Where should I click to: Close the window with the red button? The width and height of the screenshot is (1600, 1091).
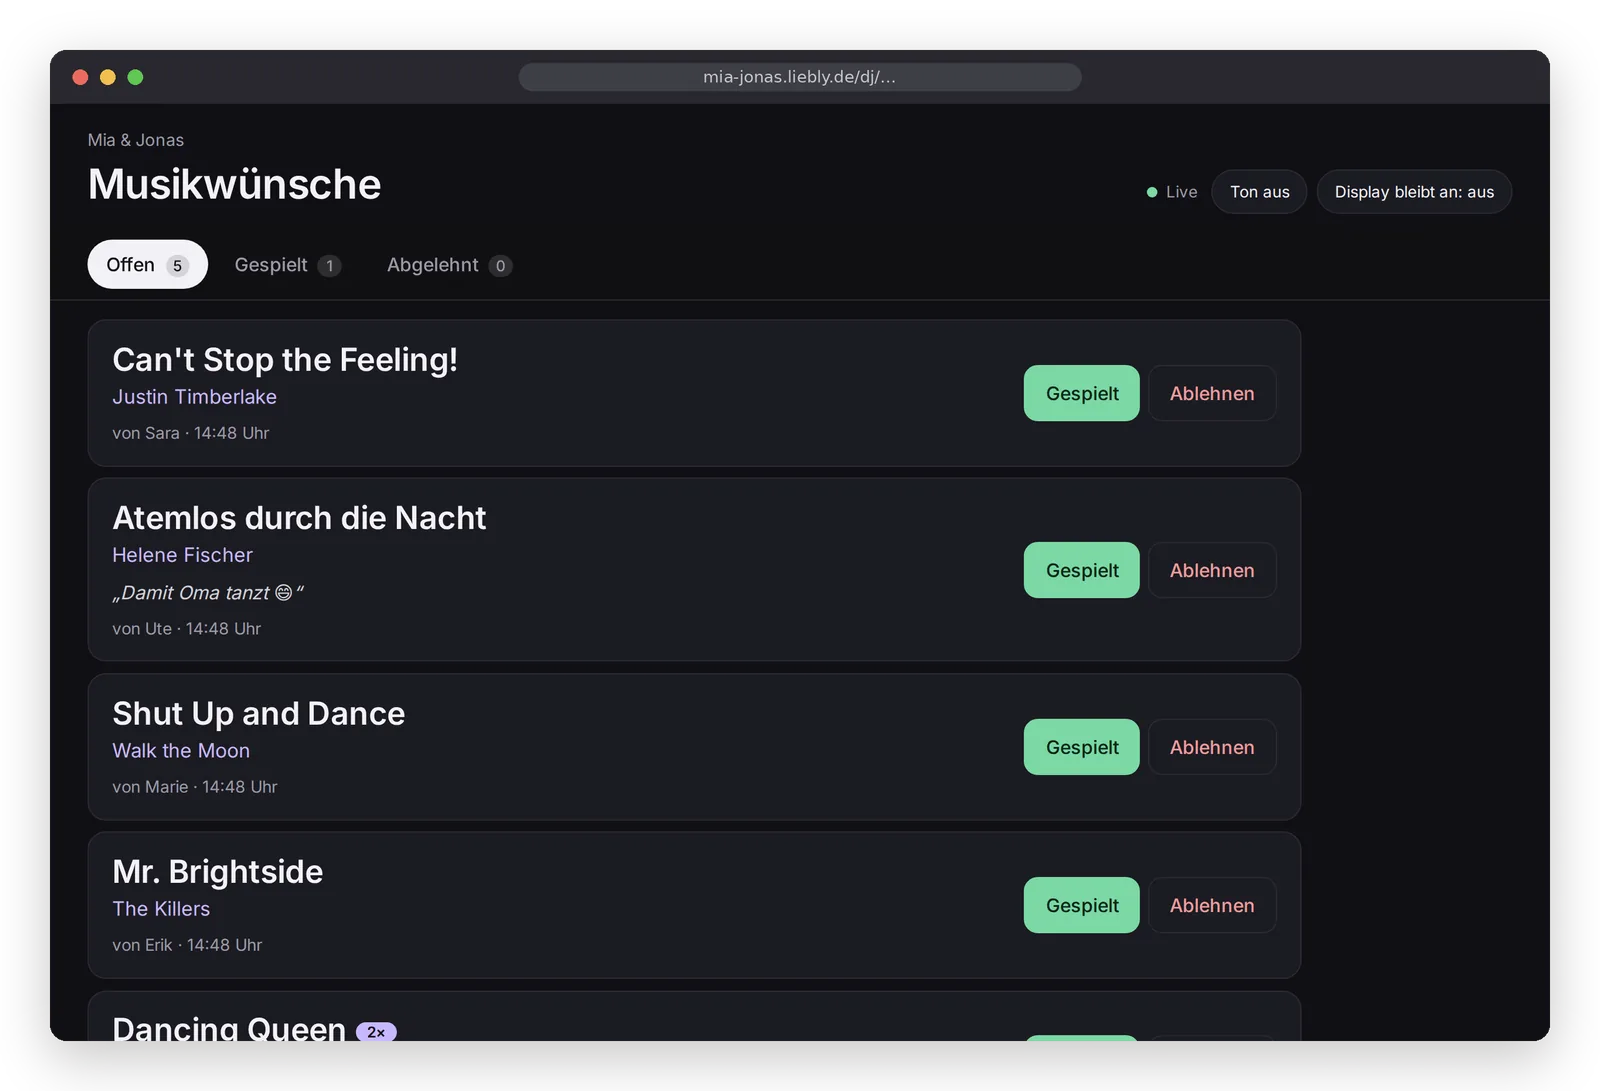(81, 77)
